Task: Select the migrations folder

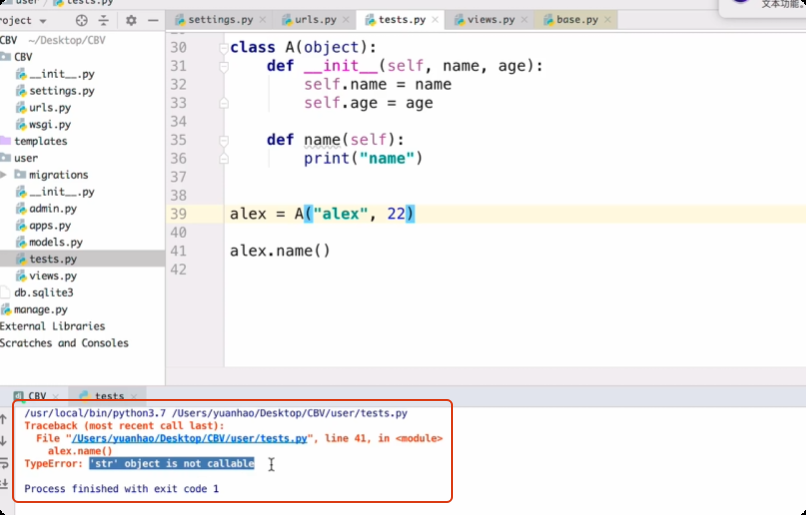Action: click(58, 175)
